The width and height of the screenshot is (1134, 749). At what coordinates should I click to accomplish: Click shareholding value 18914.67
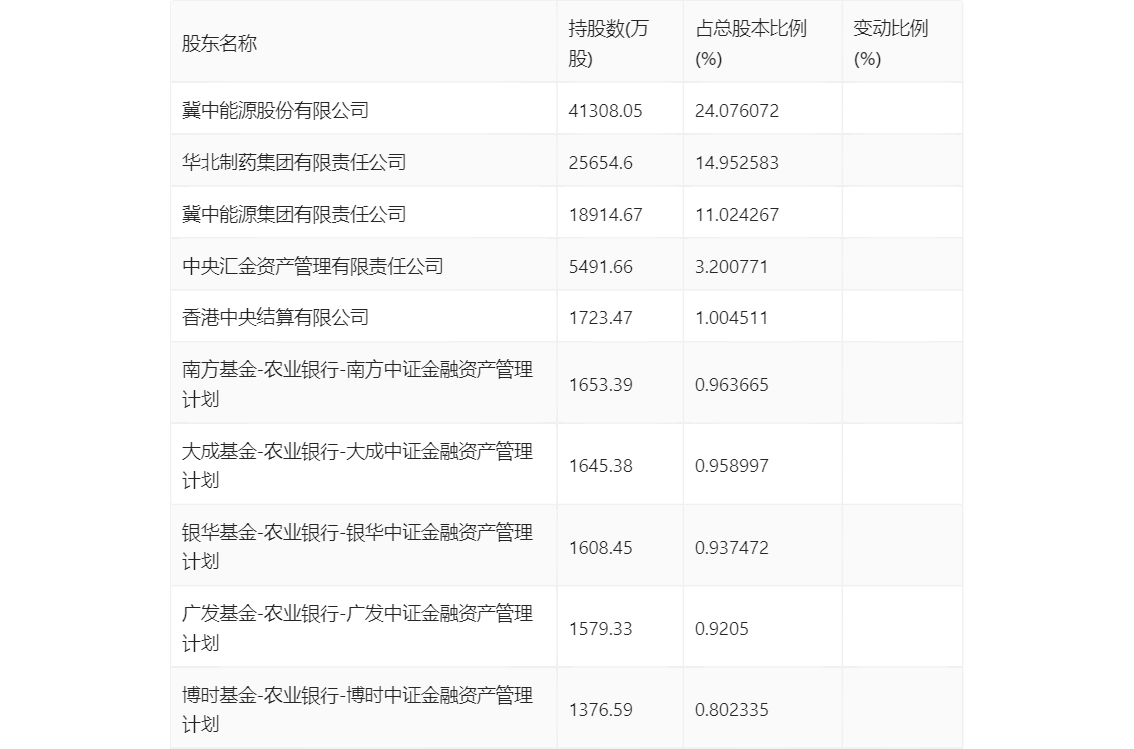pyautogui.click(x=605, y=215)
